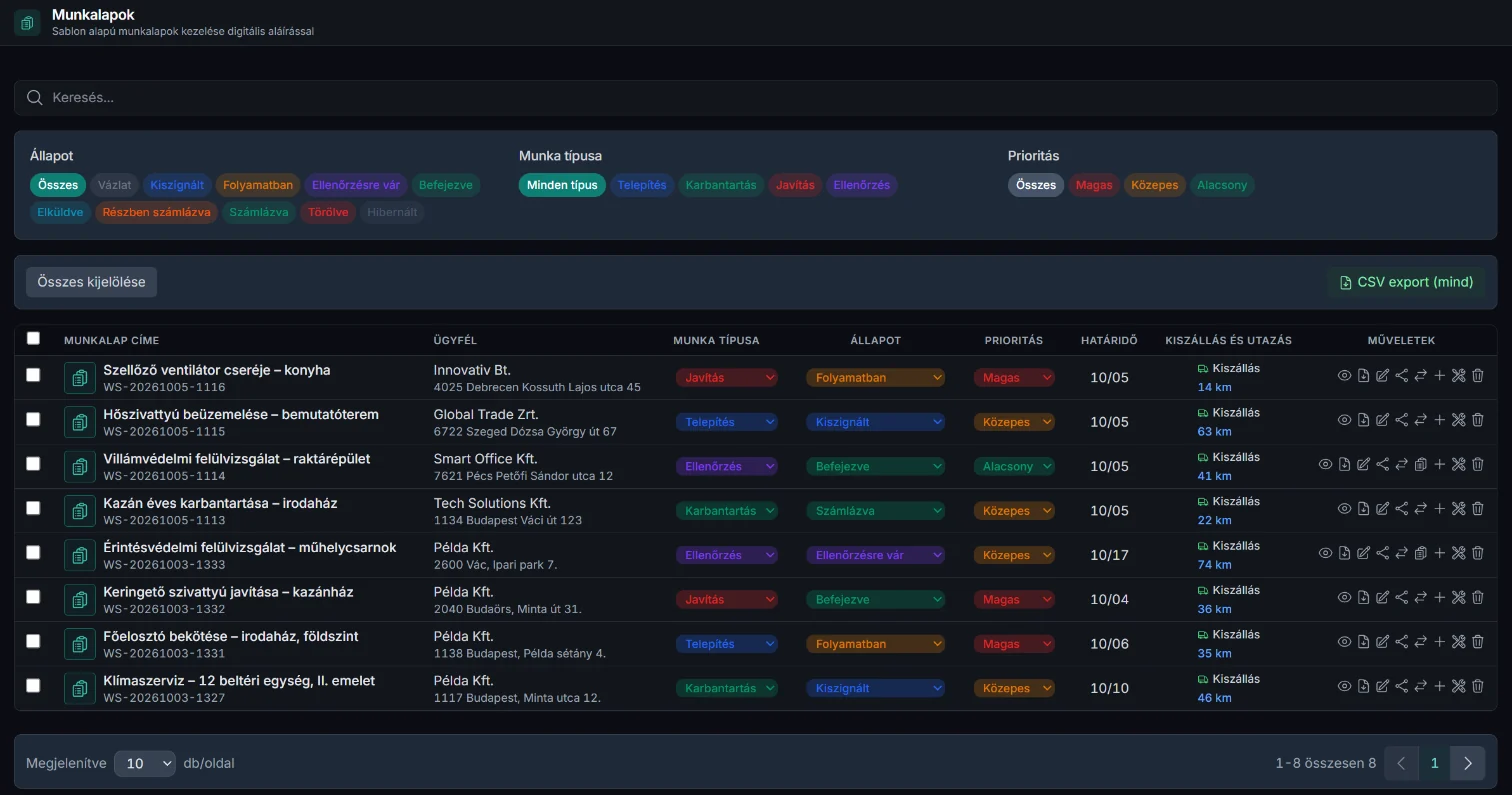Tick the checkbox for Villámvédelmi felülvizsgálat
The width and height of the screenshot is (1512, 795).
coord(33,463)
